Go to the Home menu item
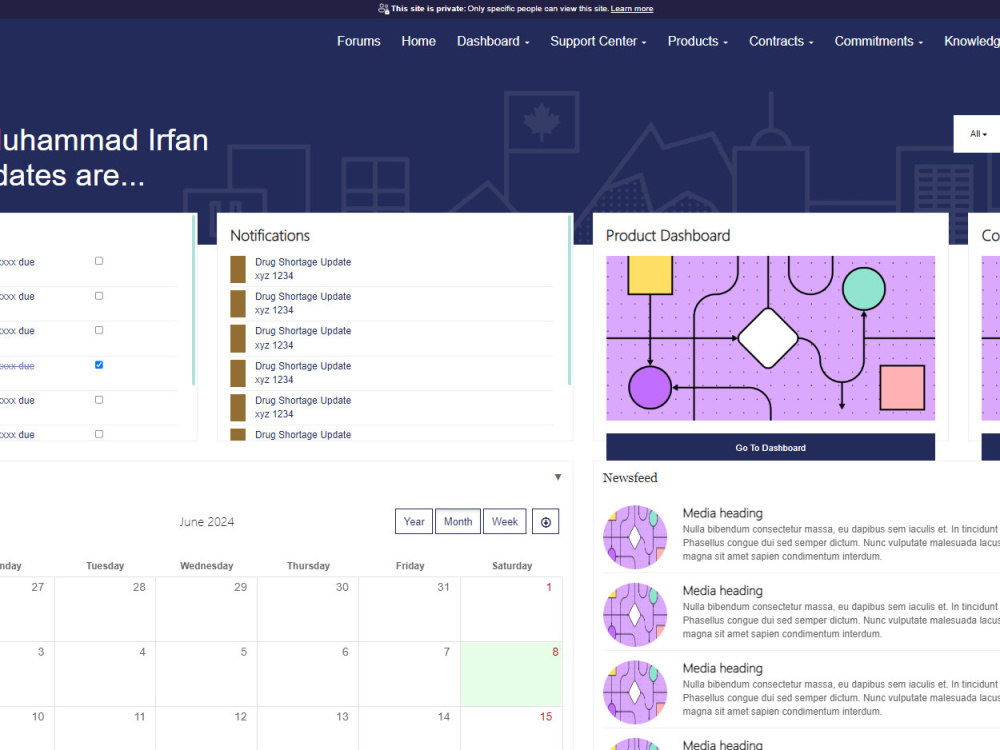Screen dimensions: 1000x750 418,41
